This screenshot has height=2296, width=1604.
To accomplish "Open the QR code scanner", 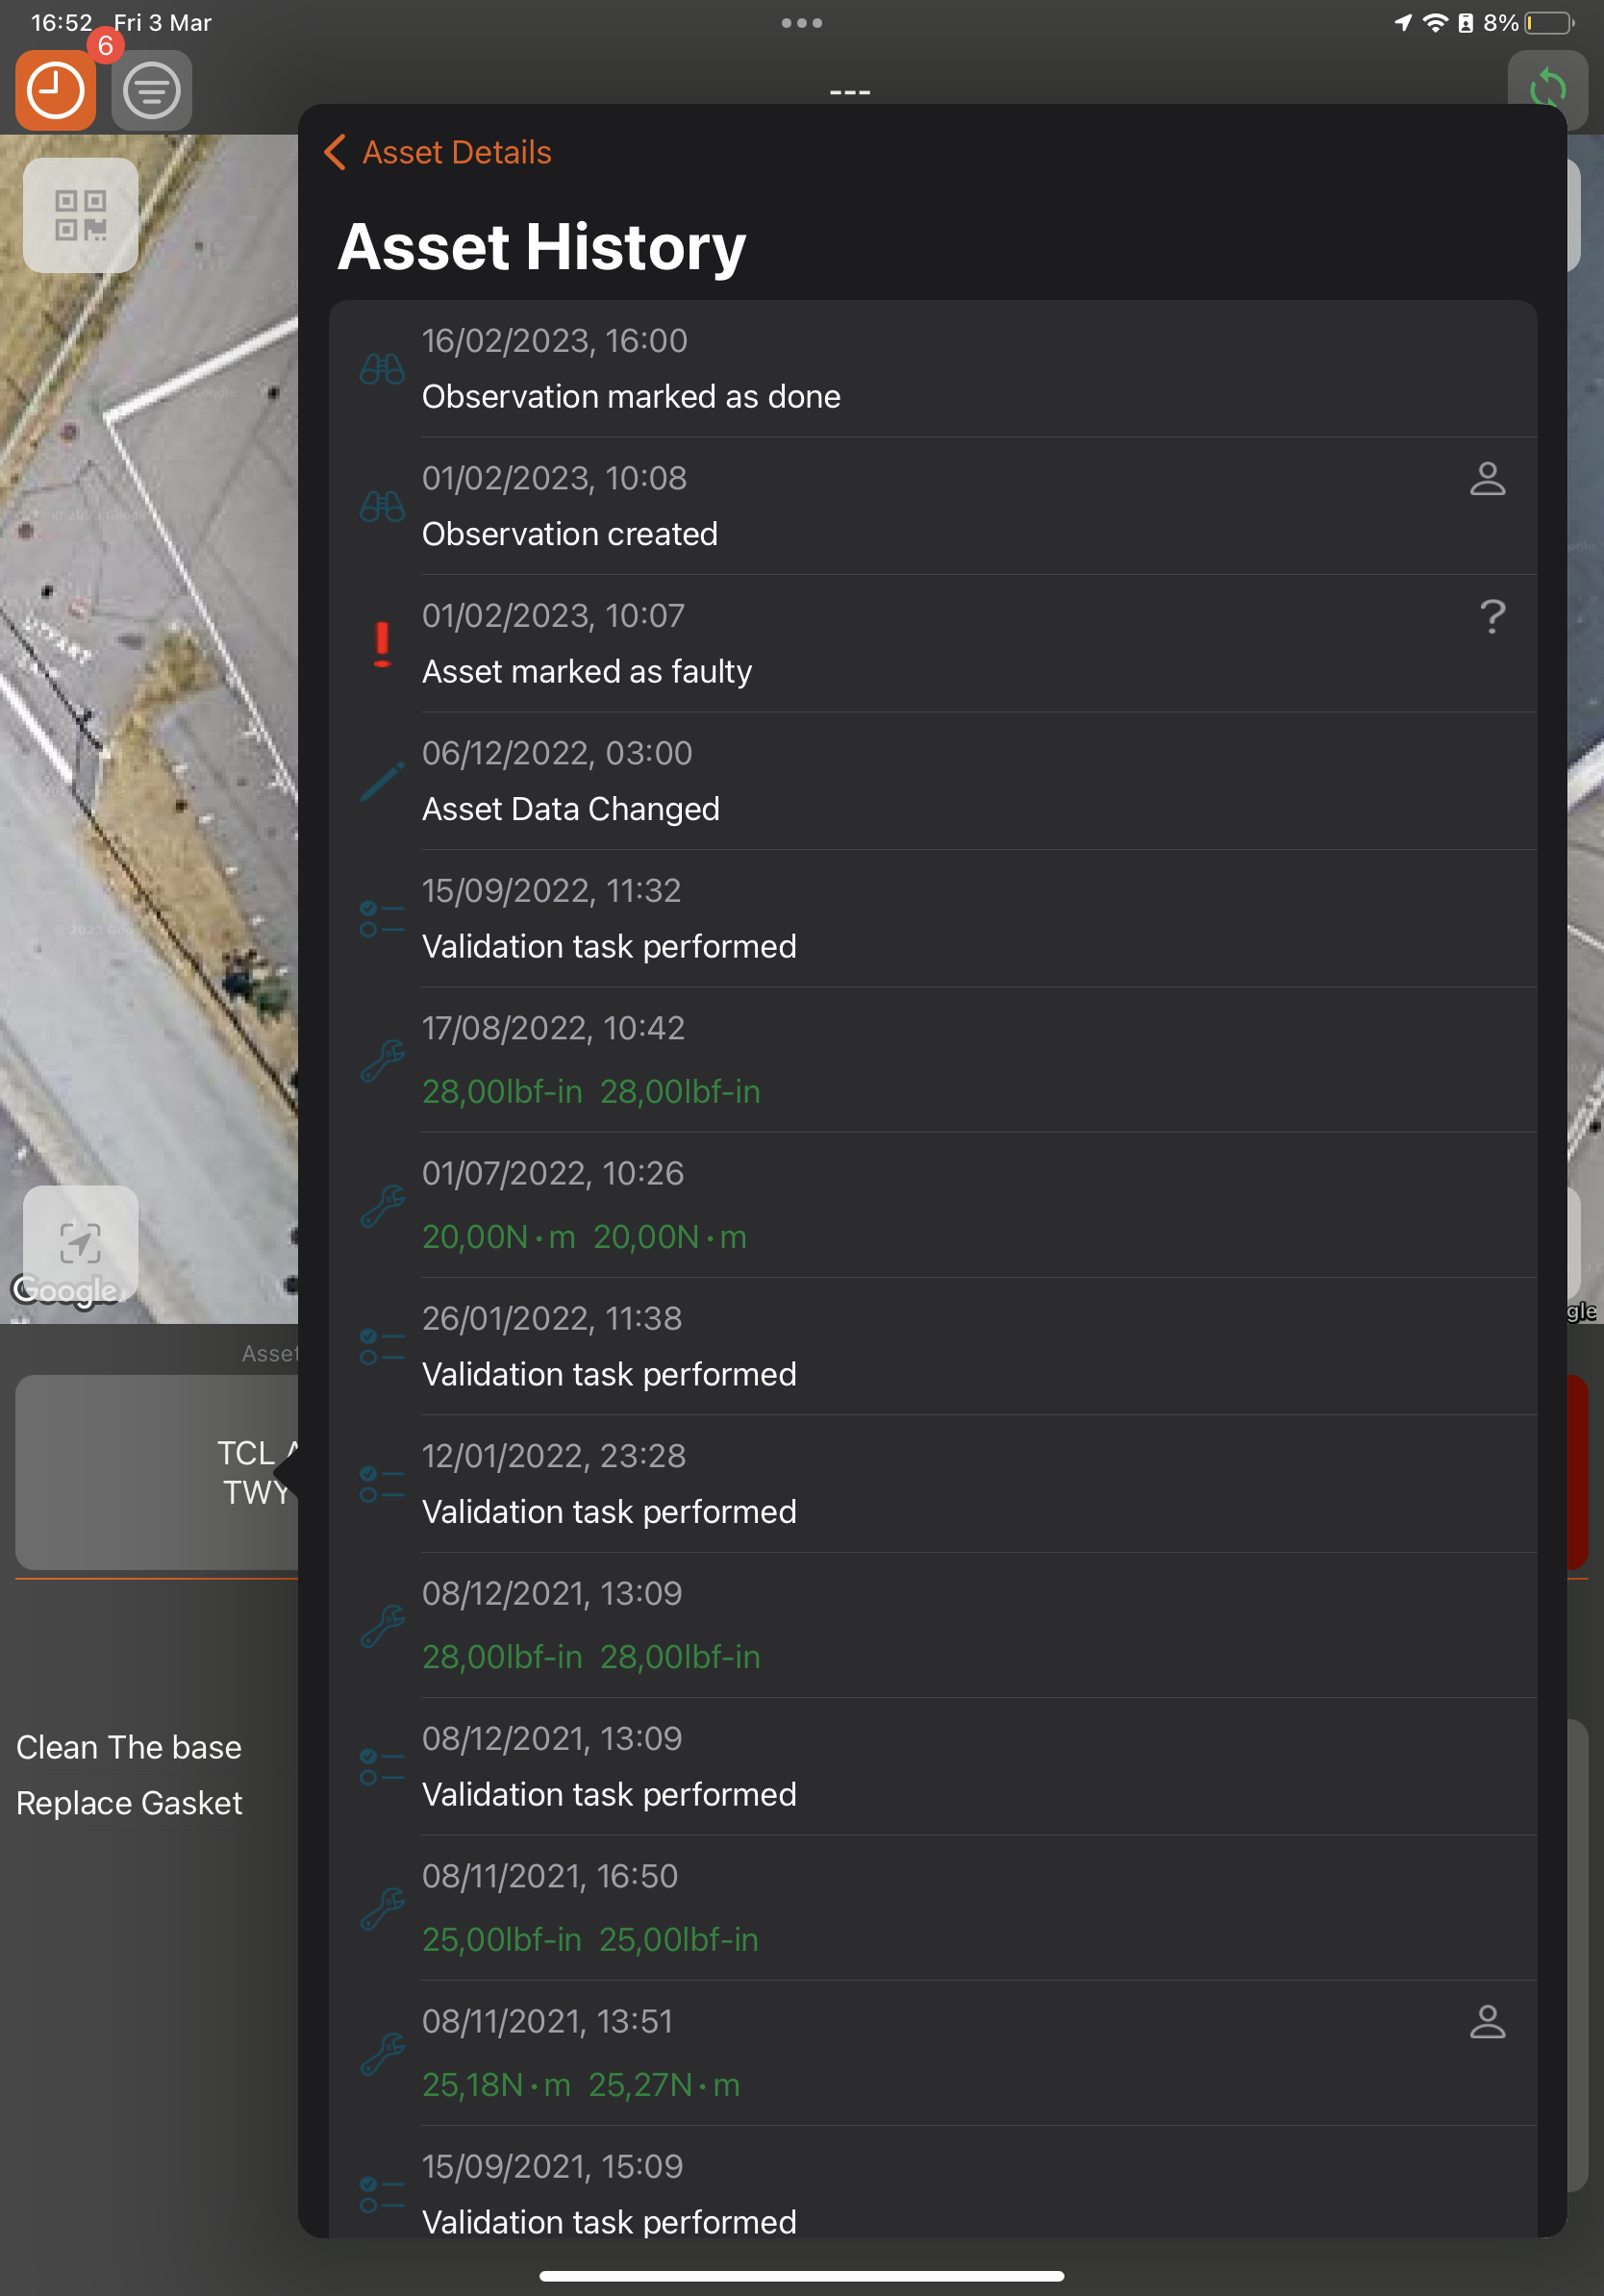I will [80, 215].
